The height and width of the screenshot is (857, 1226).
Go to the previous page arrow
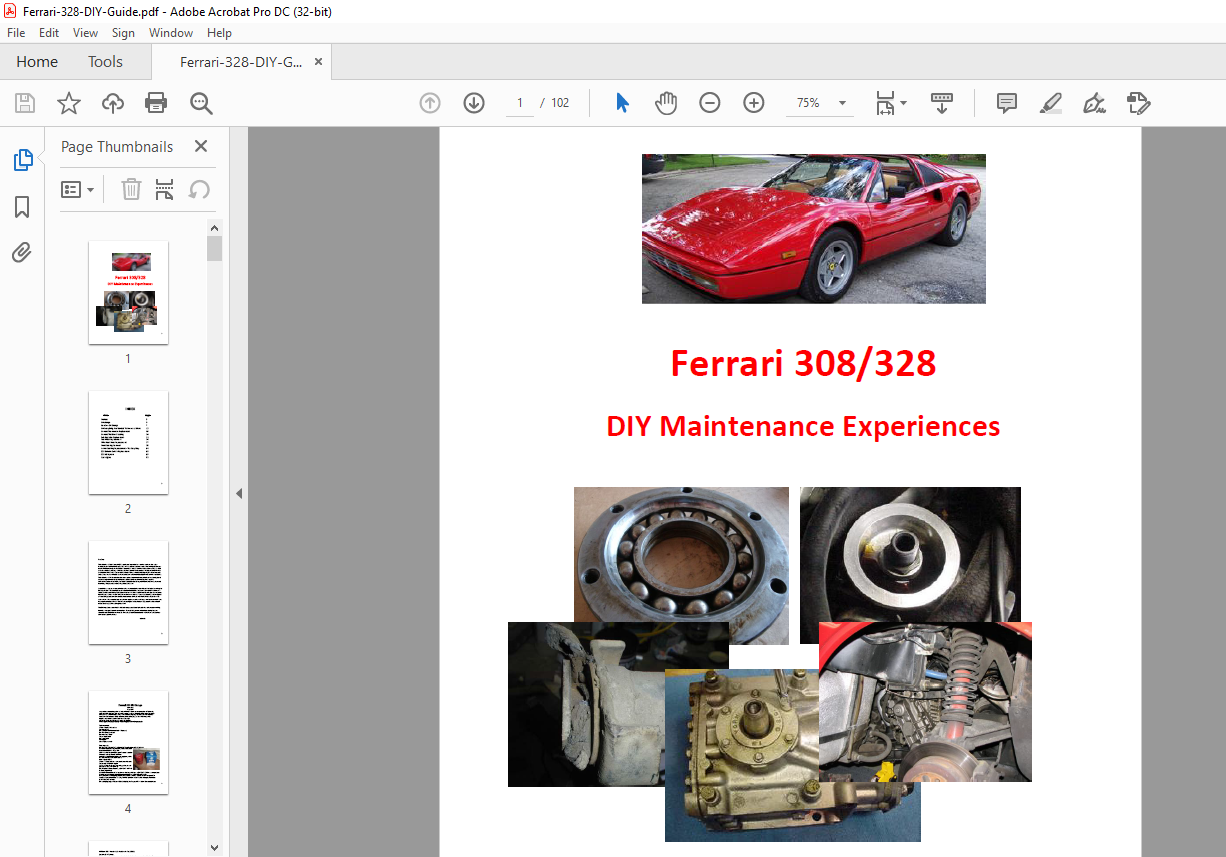point(430,103)
